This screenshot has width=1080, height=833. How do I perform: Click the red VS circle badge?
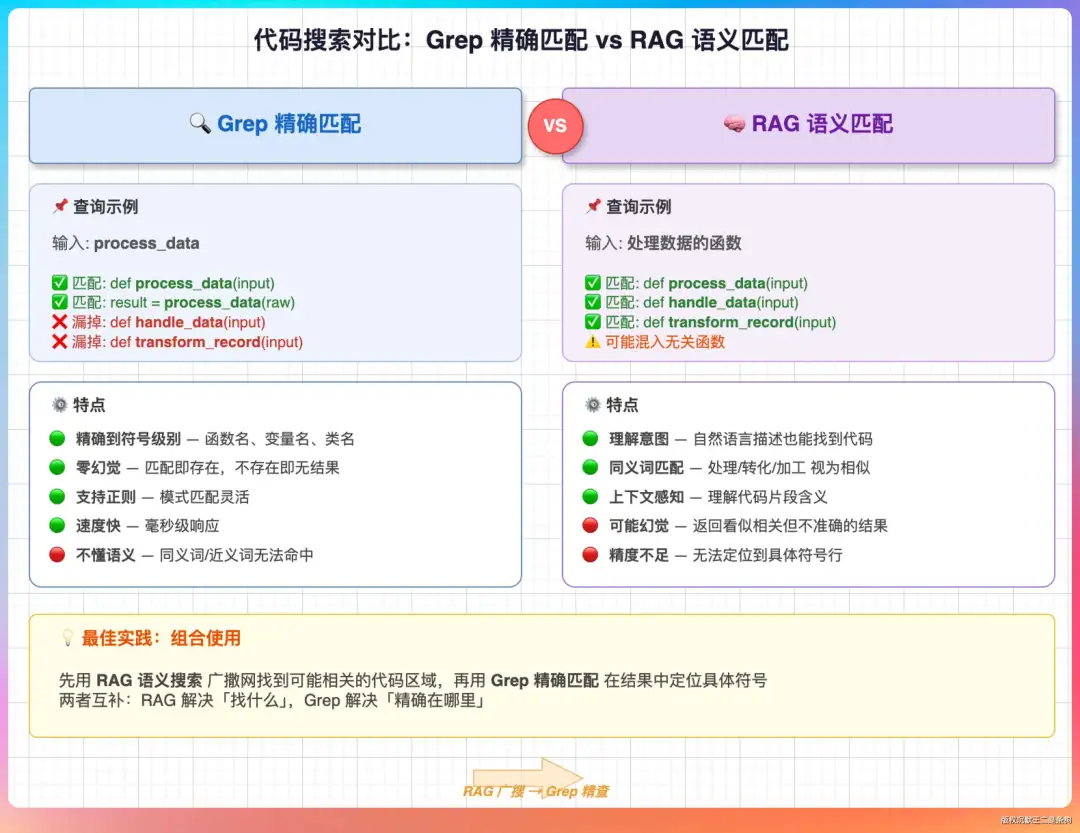pyautogui.click(x=555, y=126)
